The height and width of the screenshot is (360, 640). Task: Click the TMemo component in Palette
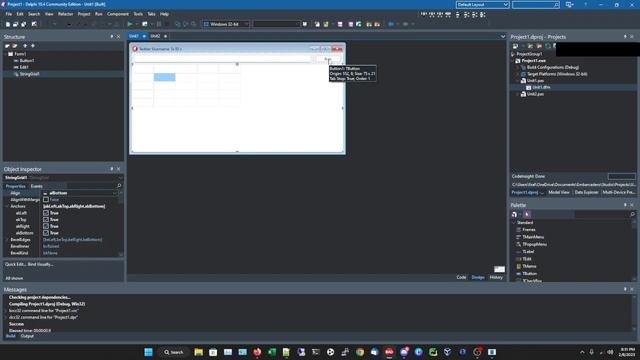point(529,267)
